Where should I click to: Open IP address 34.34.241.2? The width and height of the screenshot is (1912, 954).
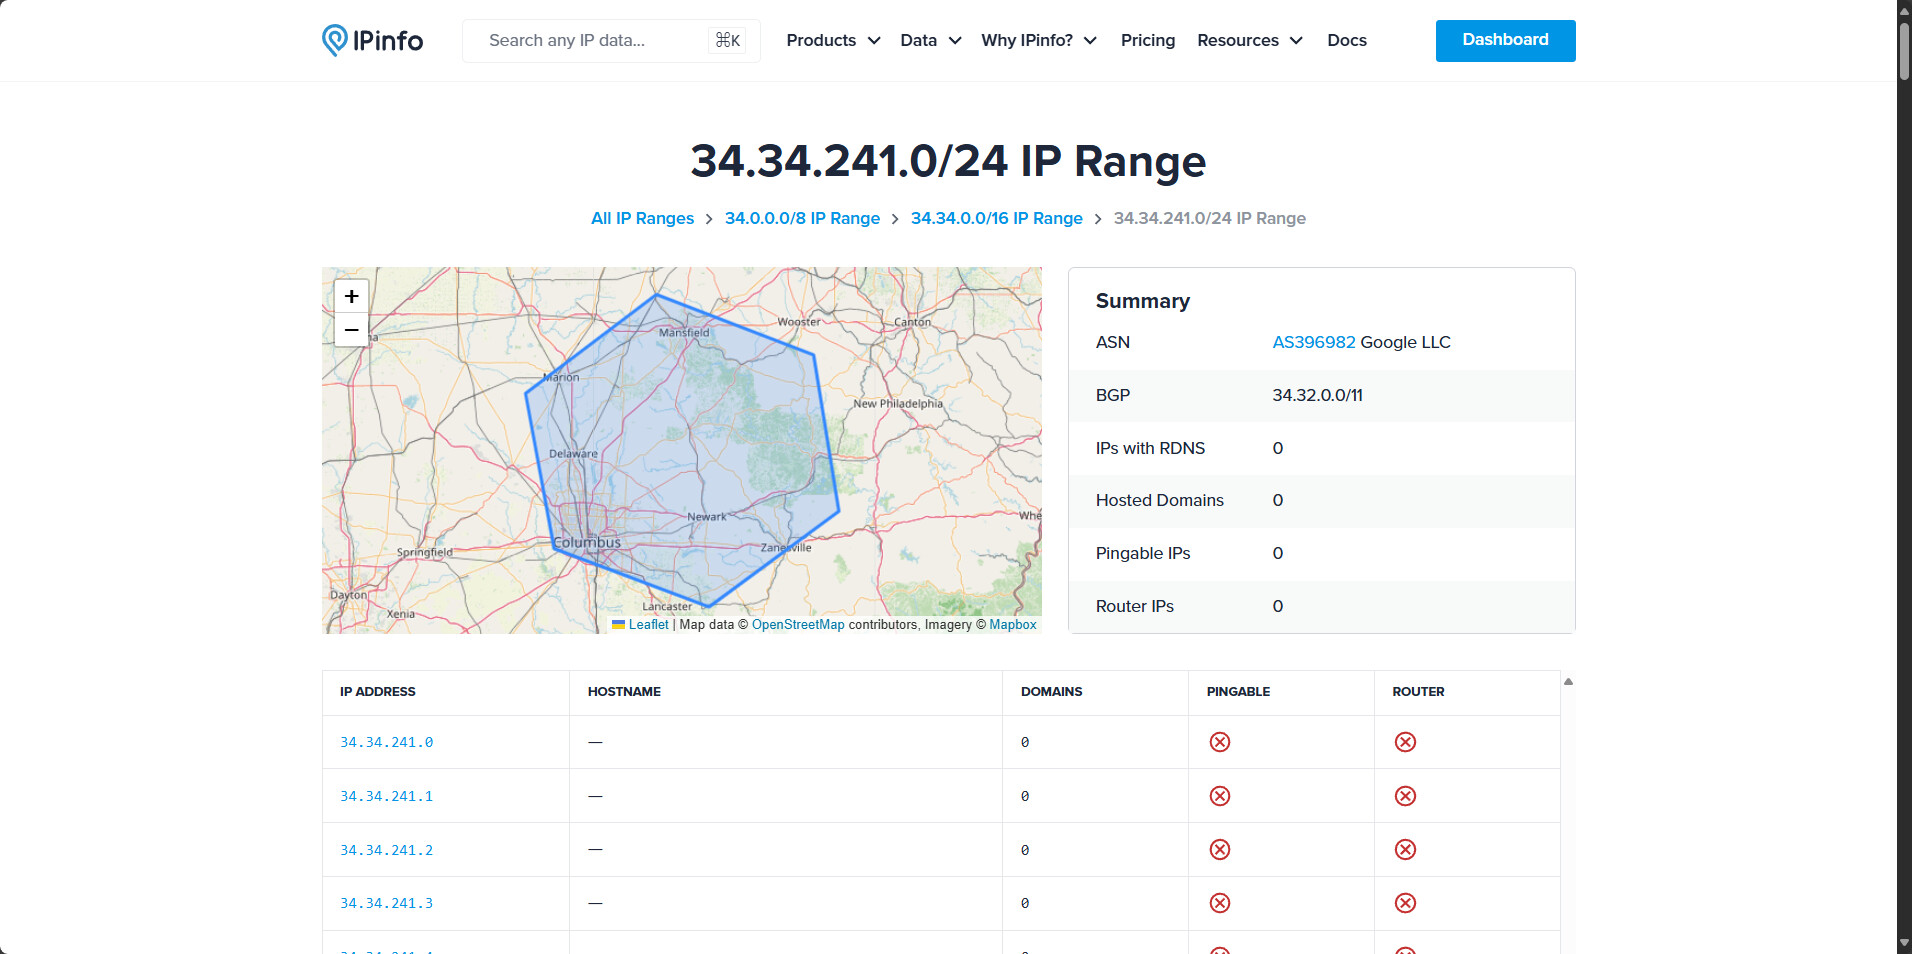pyautogui.click(x=386, y=850)
